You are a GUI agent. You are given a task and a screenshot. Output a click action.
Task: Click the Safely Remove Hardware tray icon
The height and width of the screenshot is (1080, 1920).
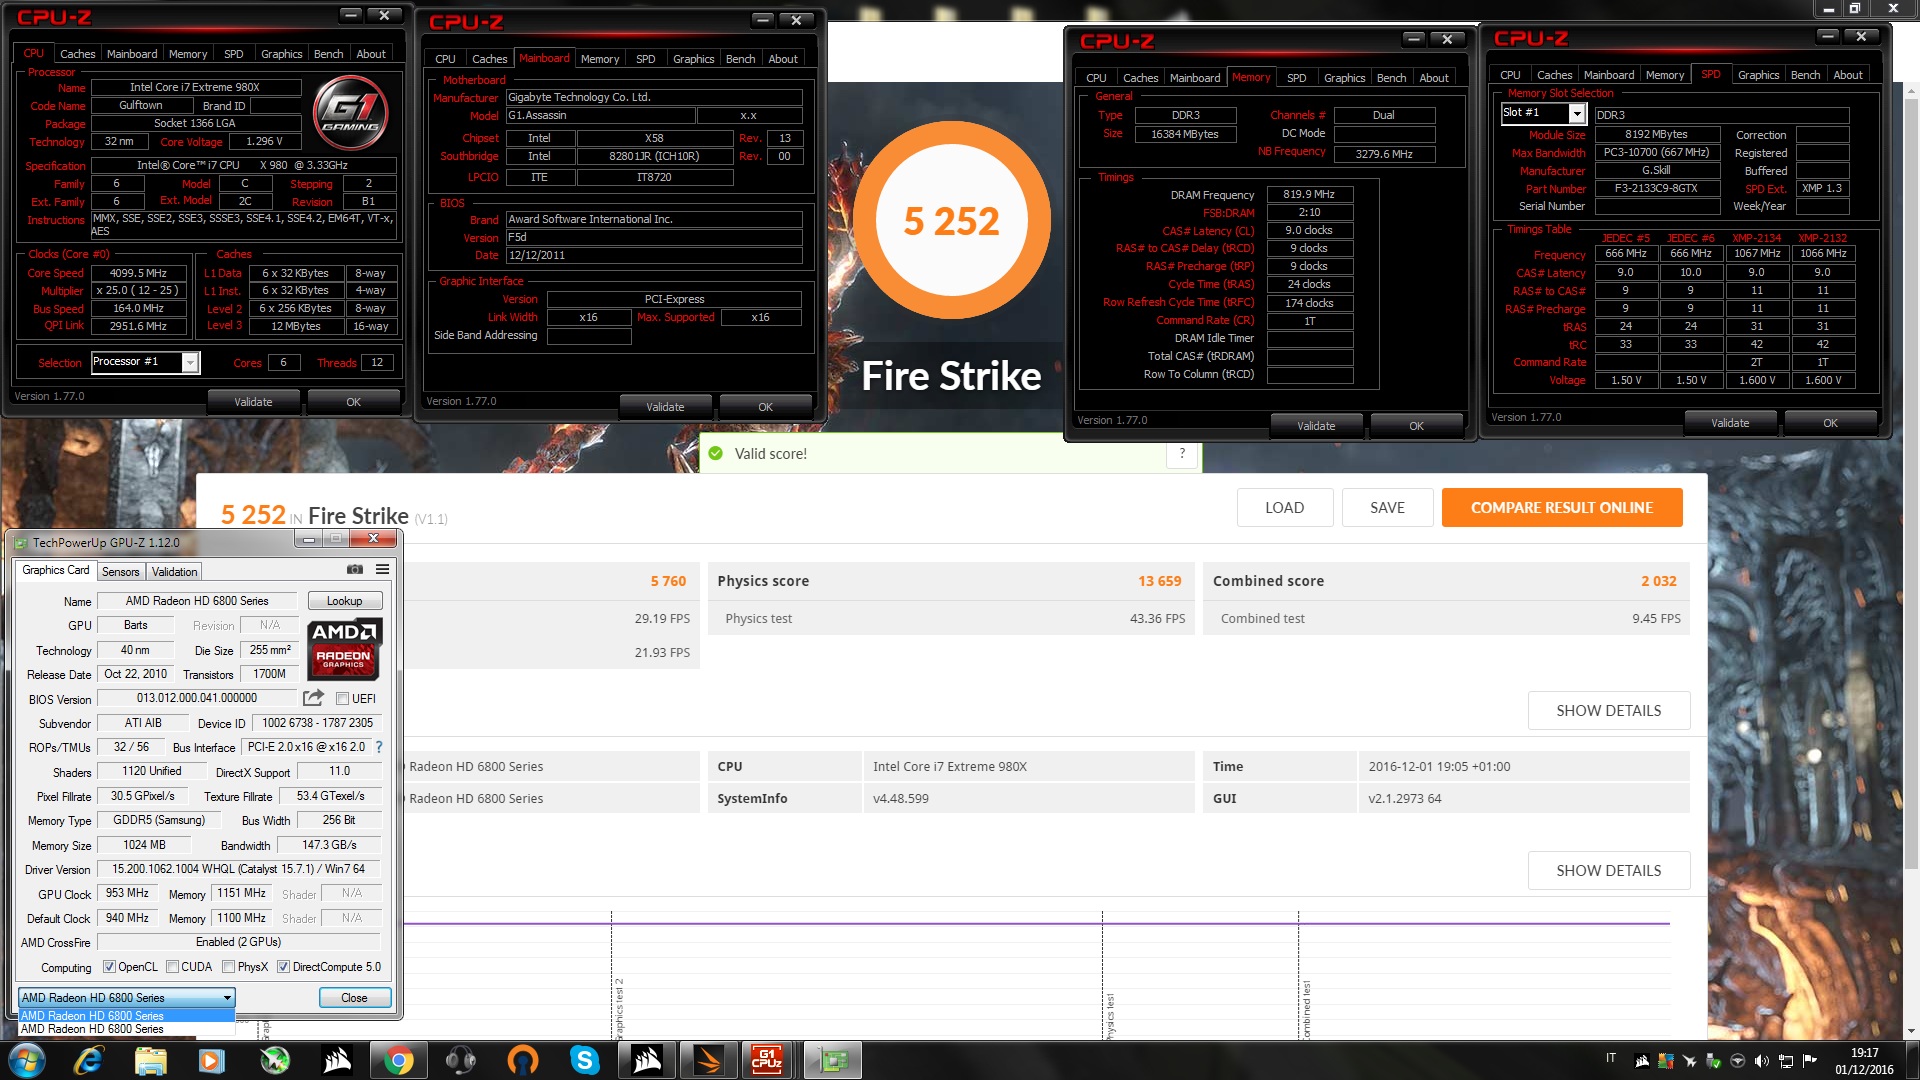pyautogui.click(x=1713, y=1061)
